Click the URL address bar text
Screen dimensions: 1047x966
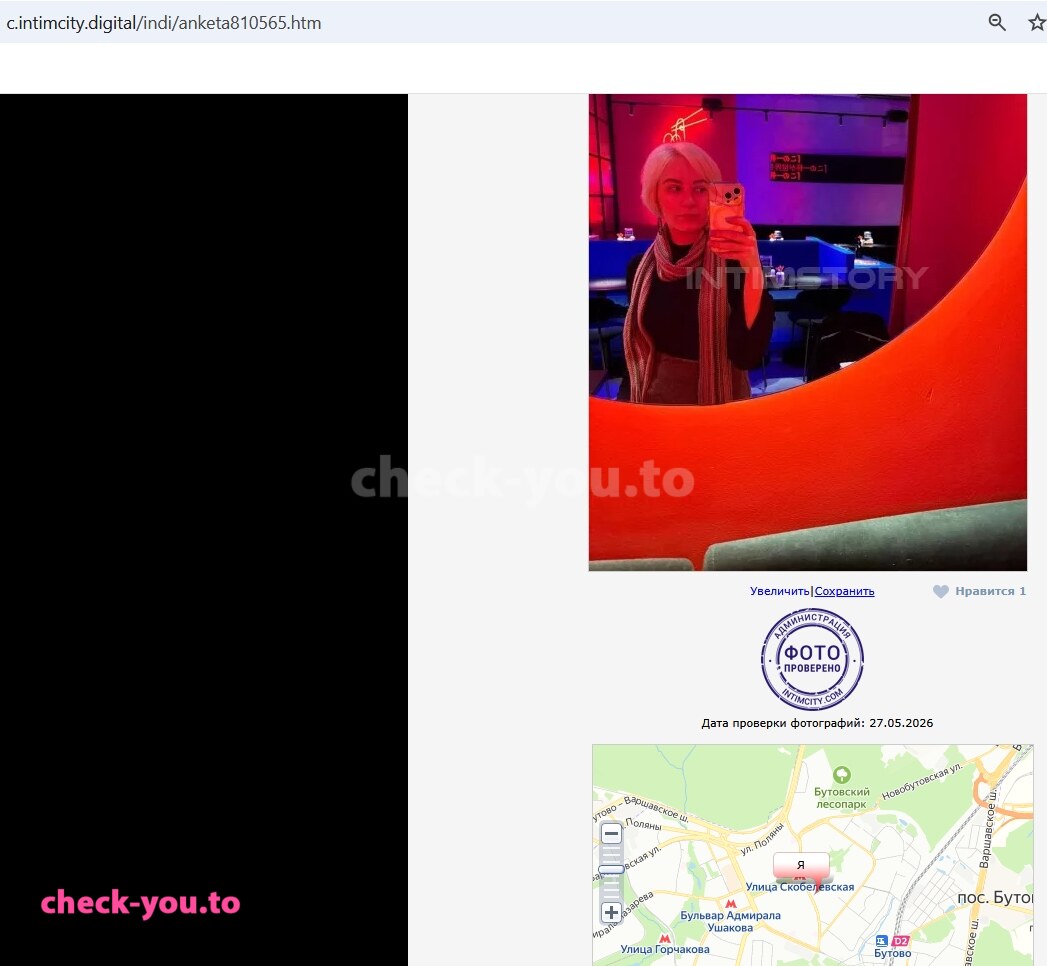(x=164, y=23)
